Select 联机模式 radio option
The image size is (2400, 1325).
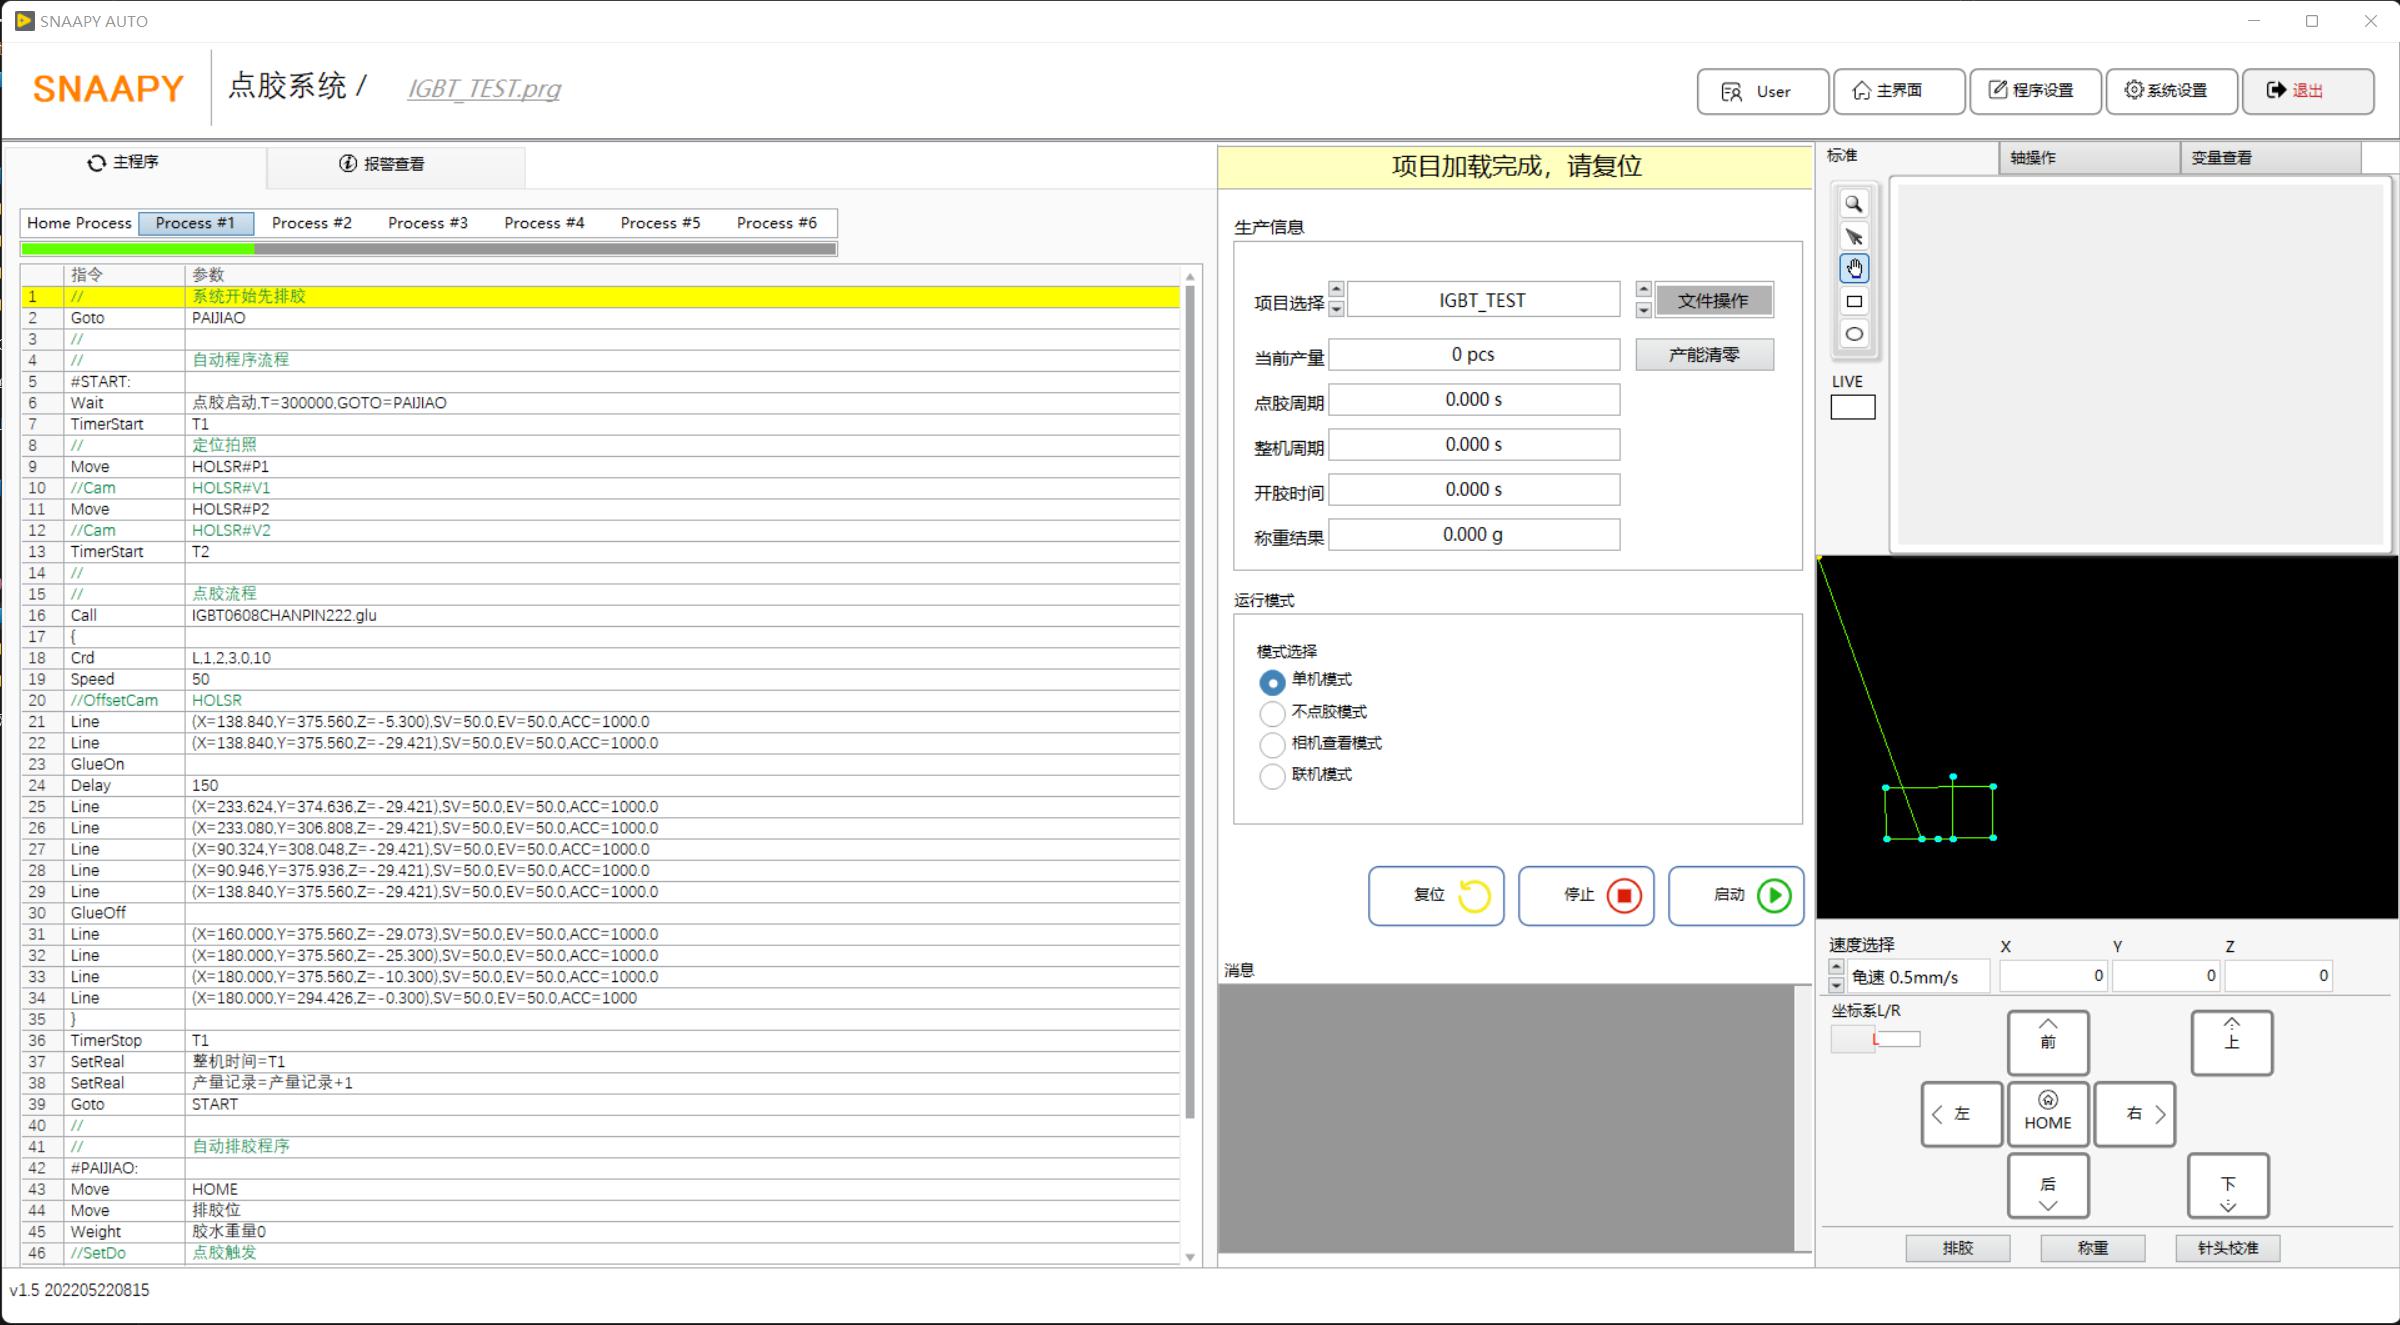point(1272,775)
